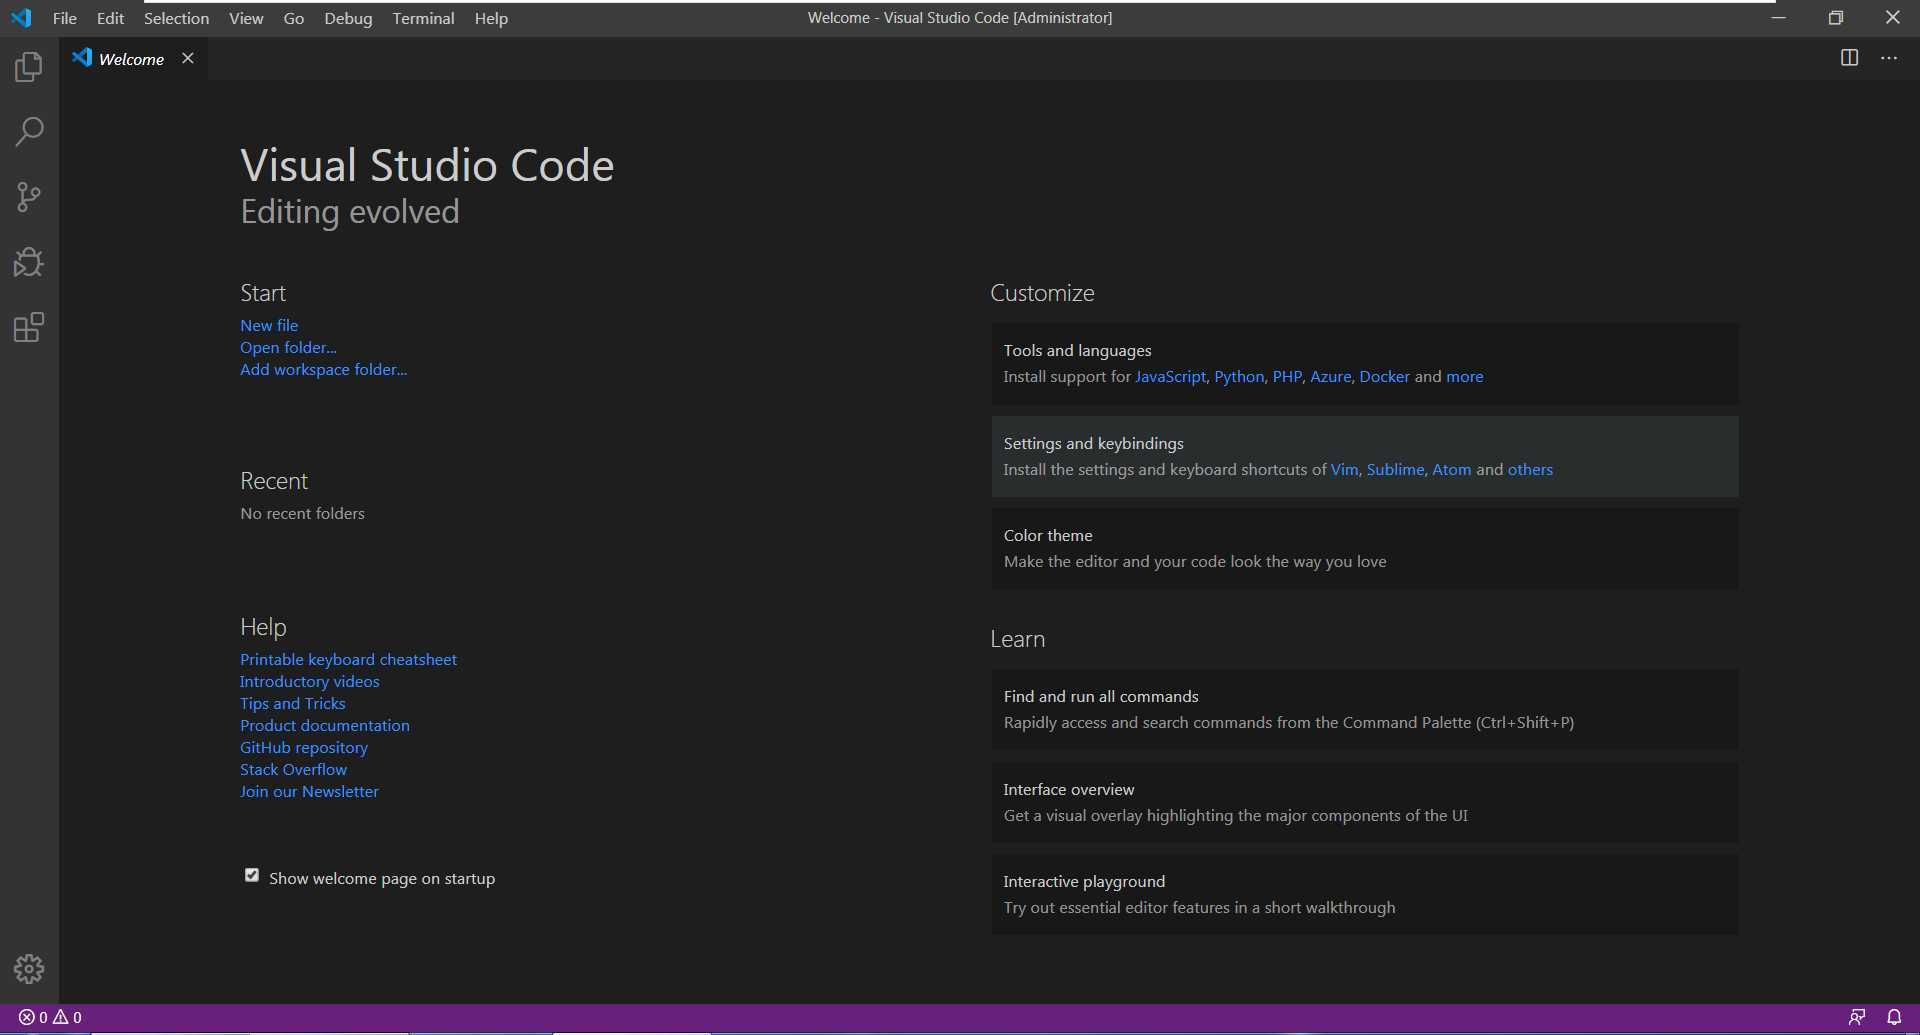
Task: Click the No recent folders text
Action: (302, 513)
